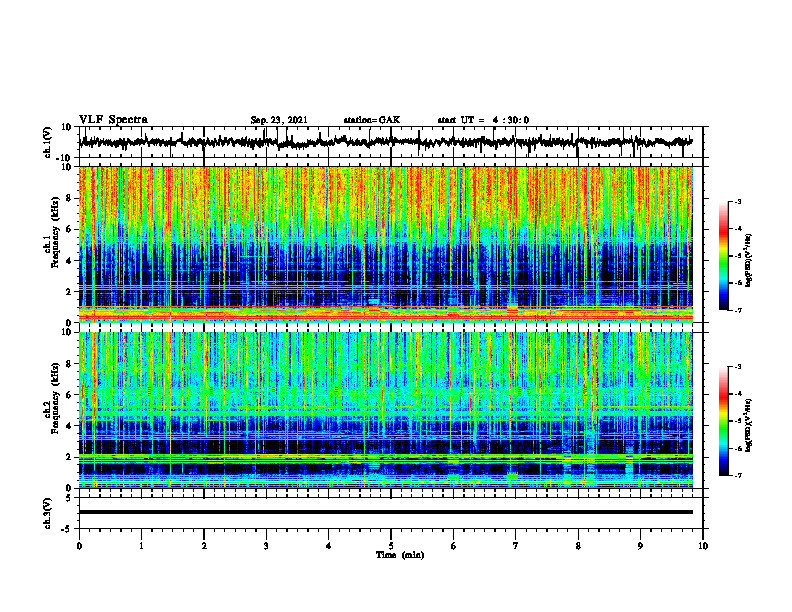Click the '4' kHz tick on ch.2 spectrogram axis
The width and height of the screenshot is (792, 612).
(x=70, y=426)
